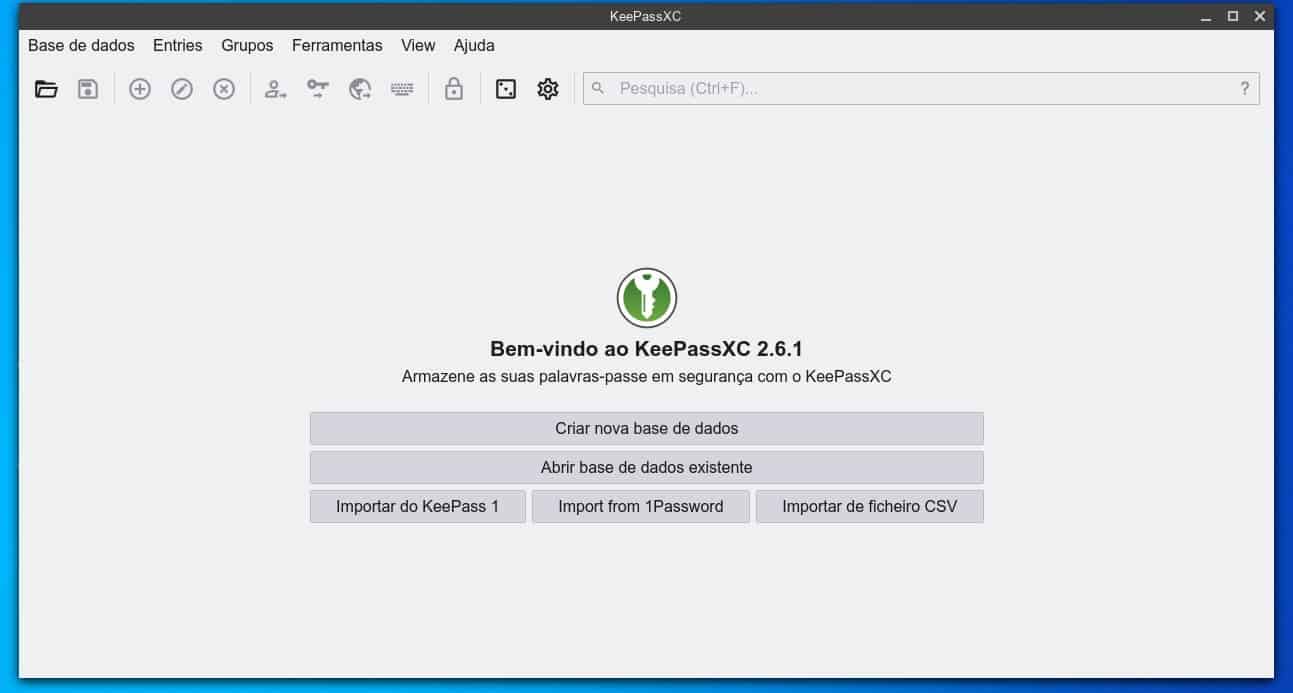Copy URL with the globe icon
The height and width of the screenshot is (693, 1293).
(360, 89)
